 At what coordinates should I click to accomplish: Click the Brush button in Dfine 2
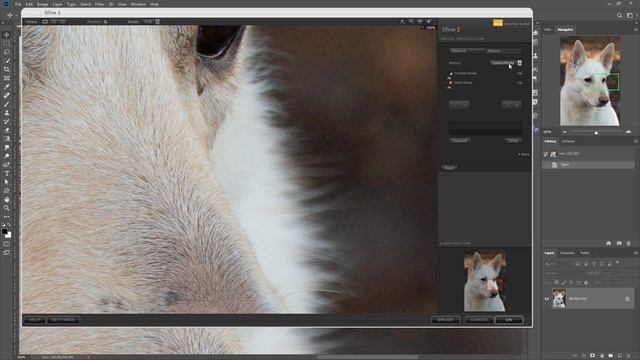pos(445,320)
